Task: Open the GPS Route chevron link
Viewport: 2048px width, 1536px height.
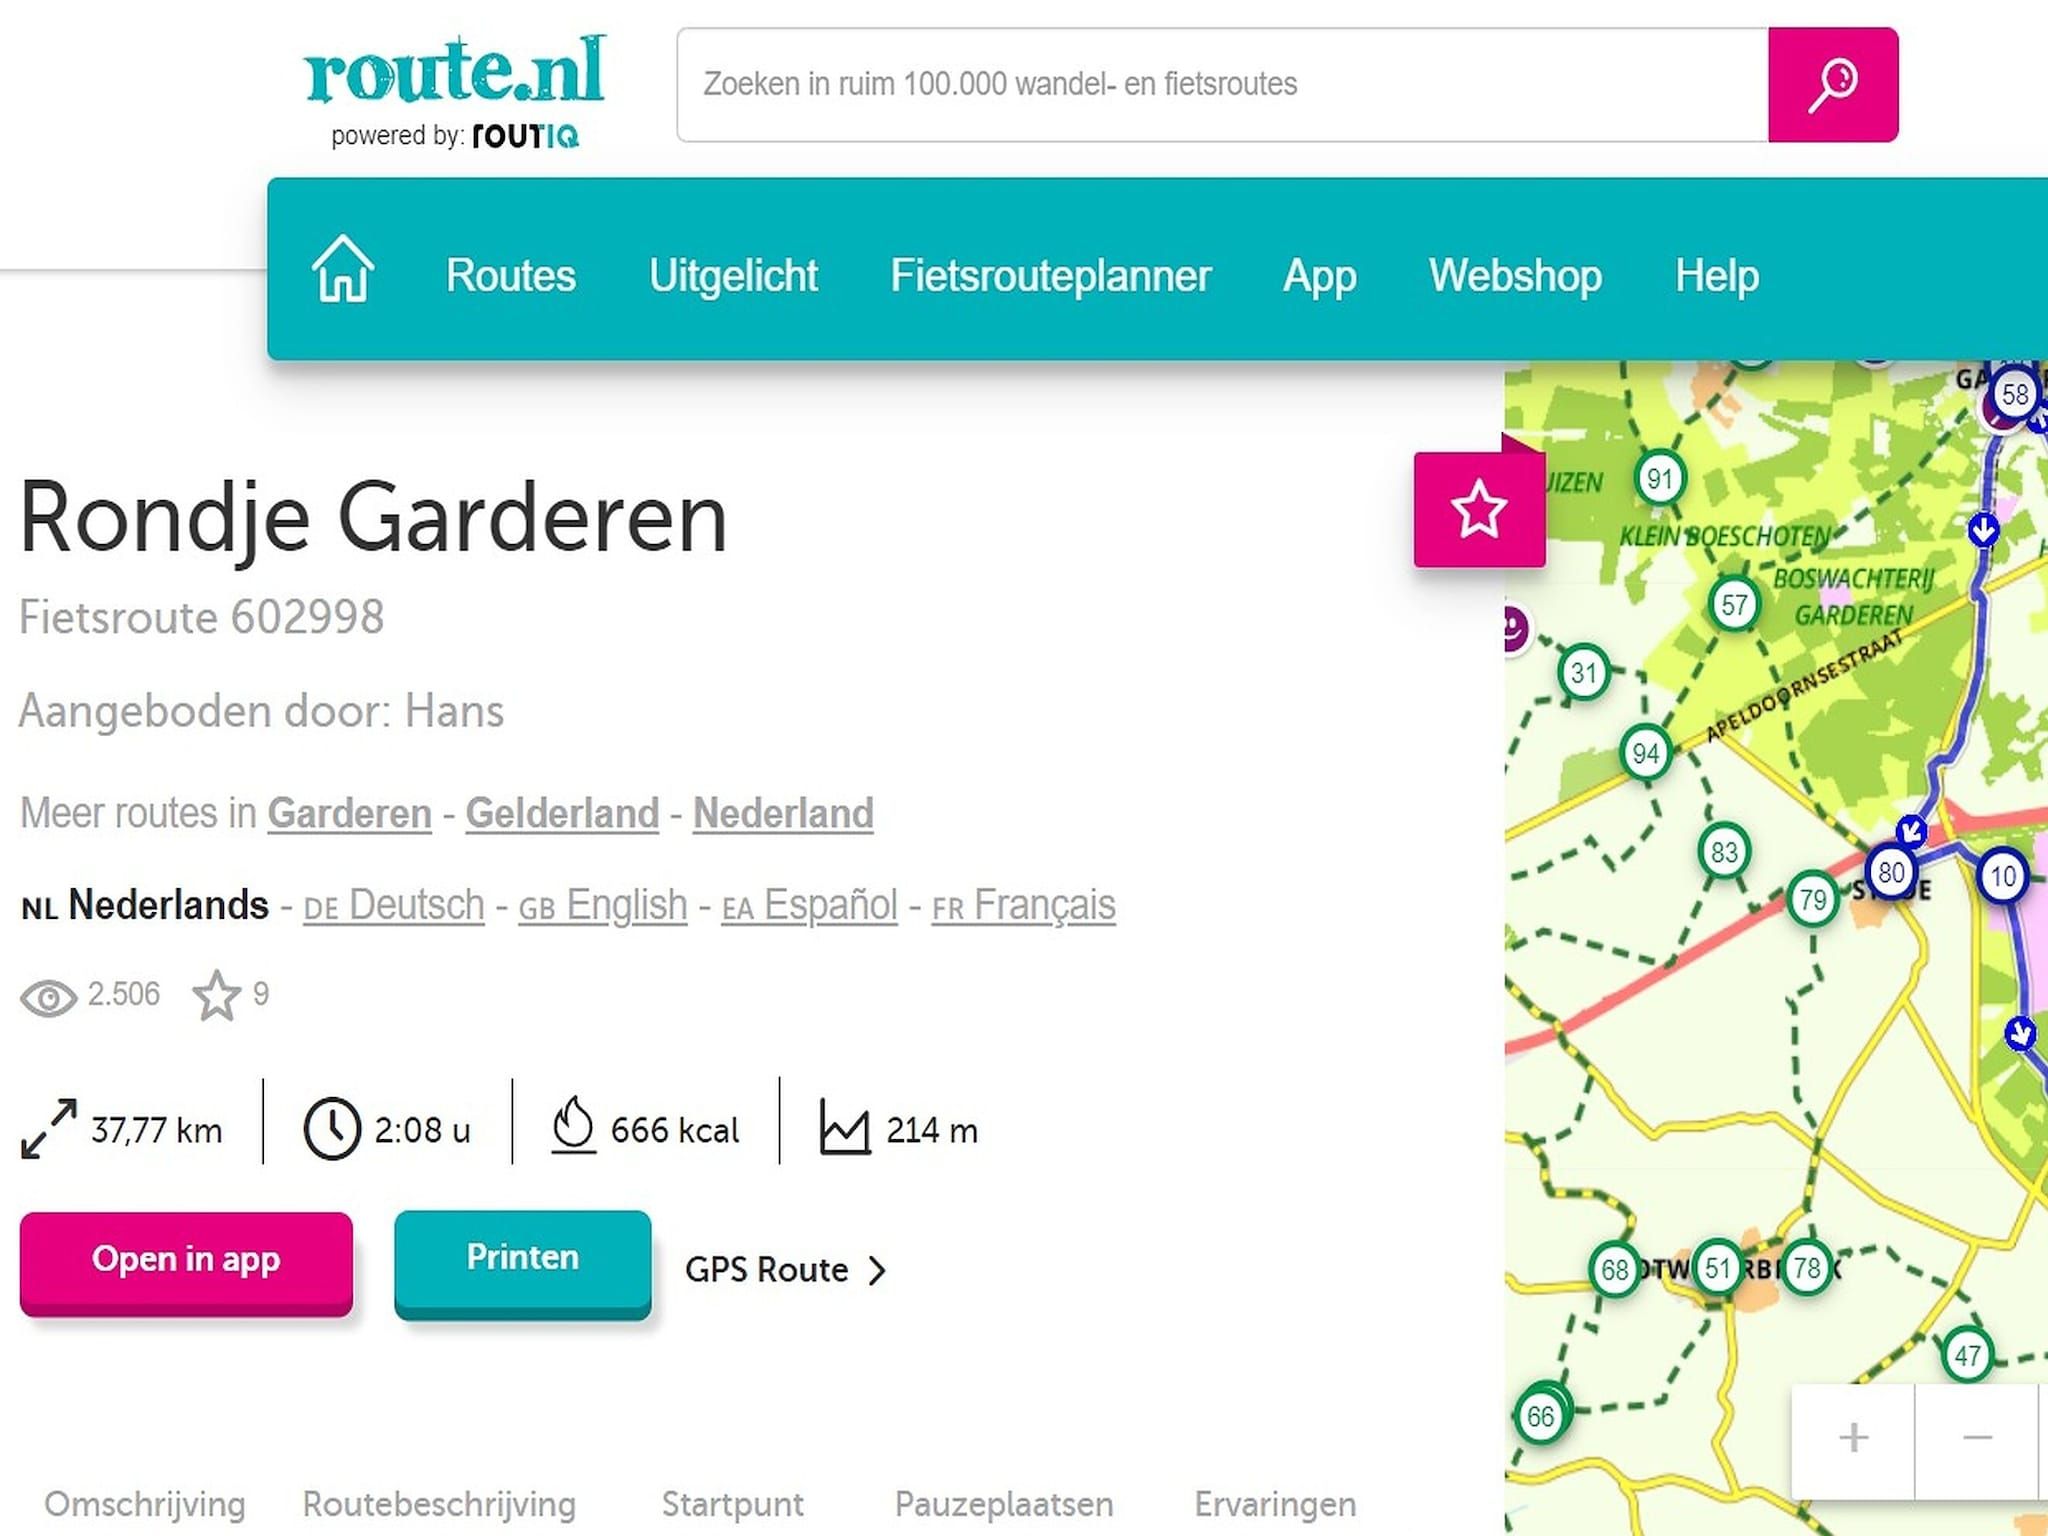Action: pyautogui.click(x=786, y=1270)
